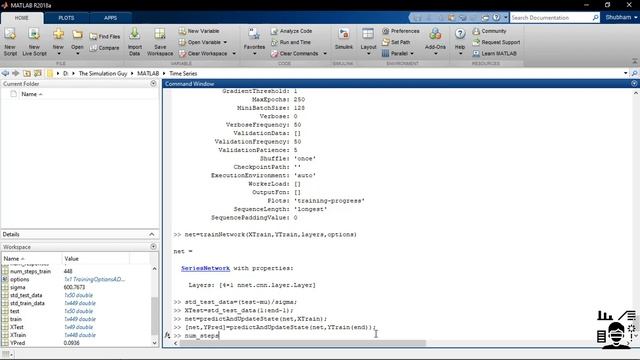Click the up one level folder icon
640x360 pixels.
27,73
